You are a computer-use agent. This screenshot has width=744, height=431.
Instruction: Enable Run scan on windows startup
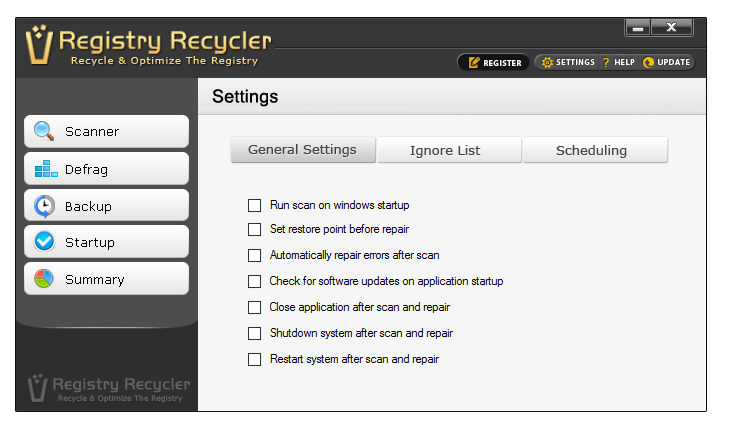point(255,205)
